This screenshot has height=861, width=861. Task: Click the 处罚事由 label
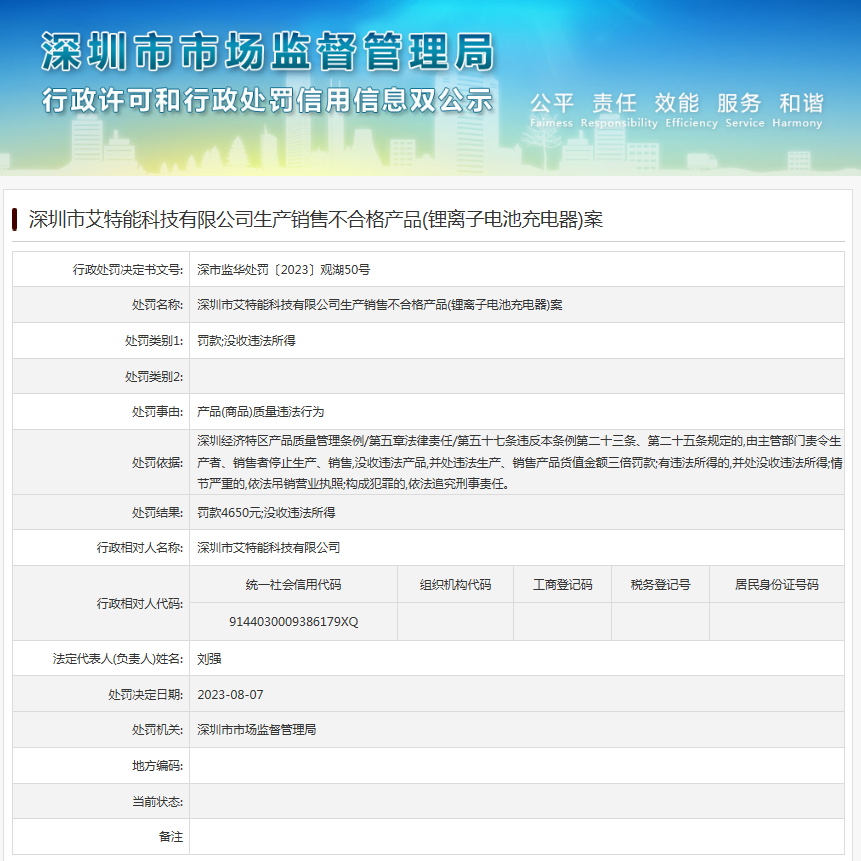coord(157,412)
